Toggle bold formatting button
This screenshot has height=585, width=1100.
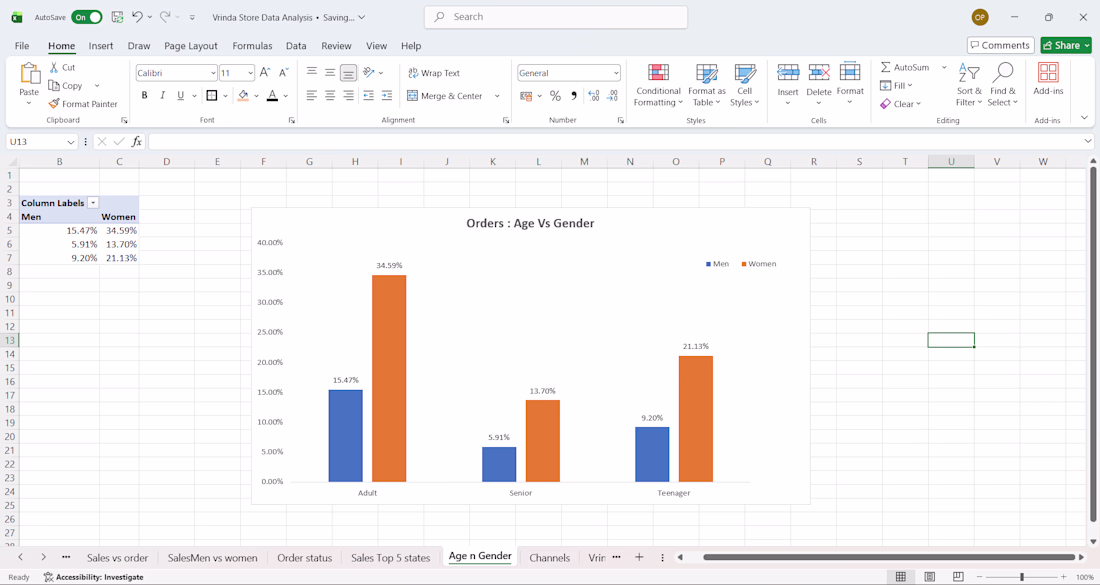tap(145, 95)
